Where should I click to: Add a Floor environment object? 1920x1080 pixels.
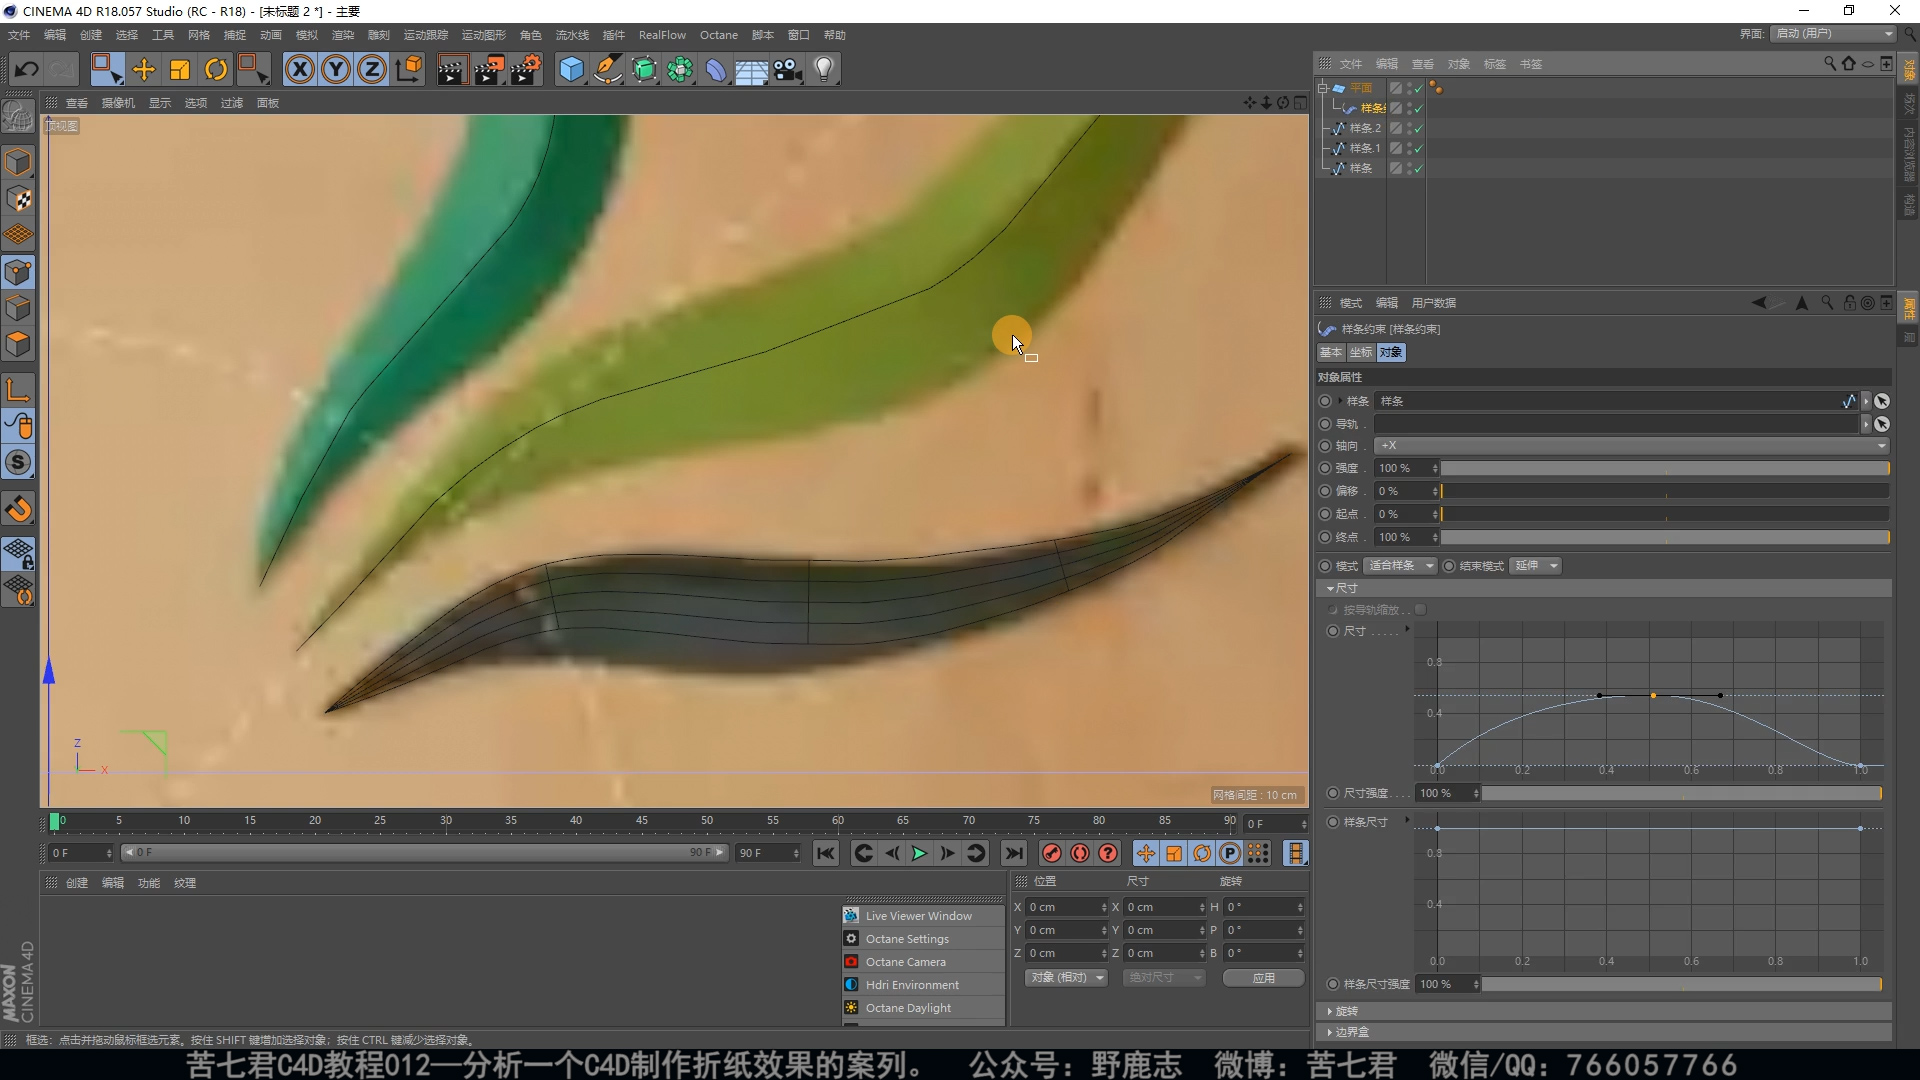tap(752, 69)
